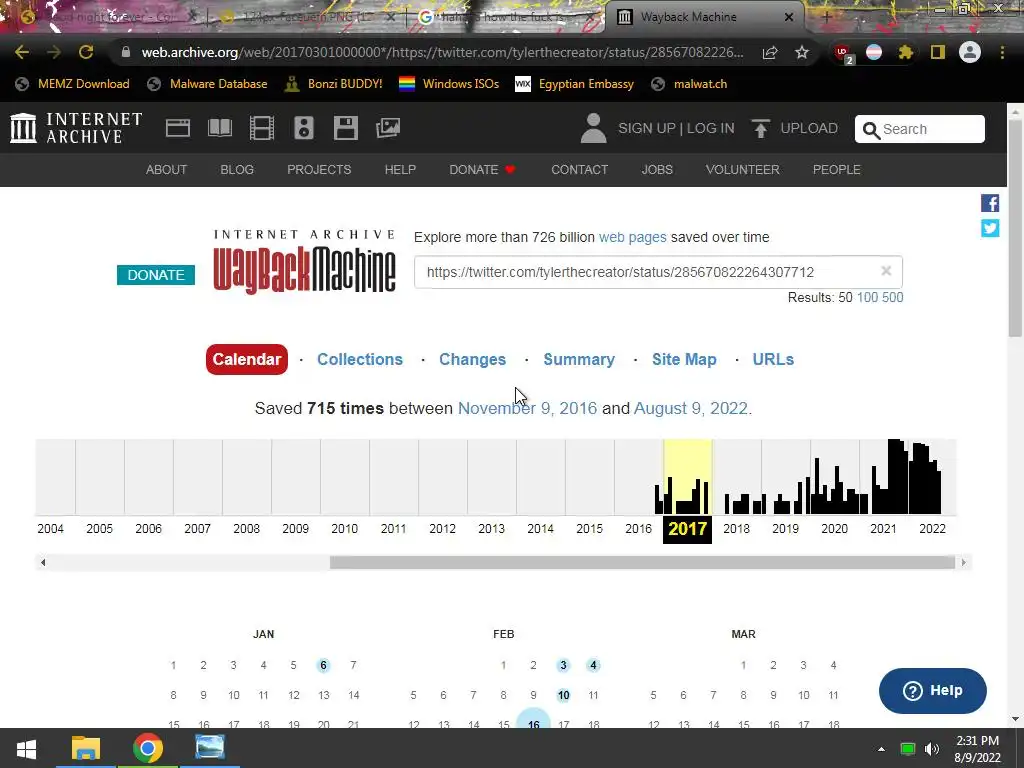Image resolution: width=1024 pixels, height=768 pixels.
Task: Share page on Facebook
Action: click(x=990, y=203)
